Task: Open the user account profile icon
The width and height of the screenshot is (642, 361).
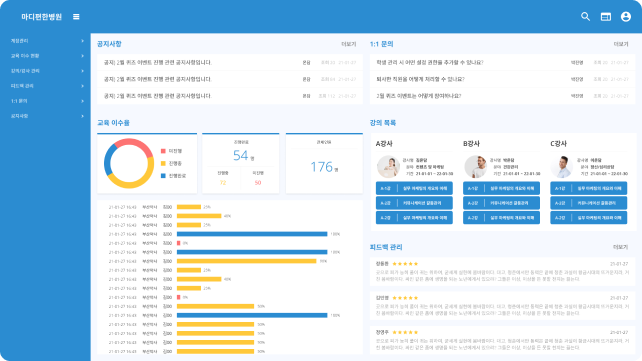Action: (x=626, y=16)
